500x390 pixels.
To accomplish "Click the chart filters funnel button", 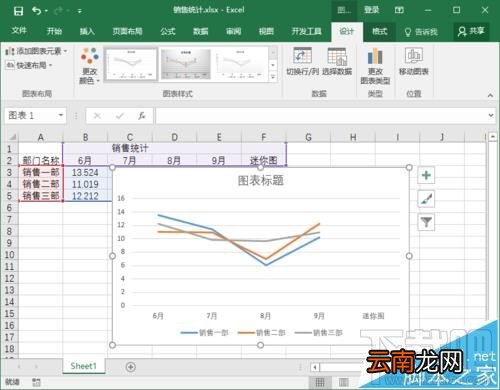I will tap(426, 222).
